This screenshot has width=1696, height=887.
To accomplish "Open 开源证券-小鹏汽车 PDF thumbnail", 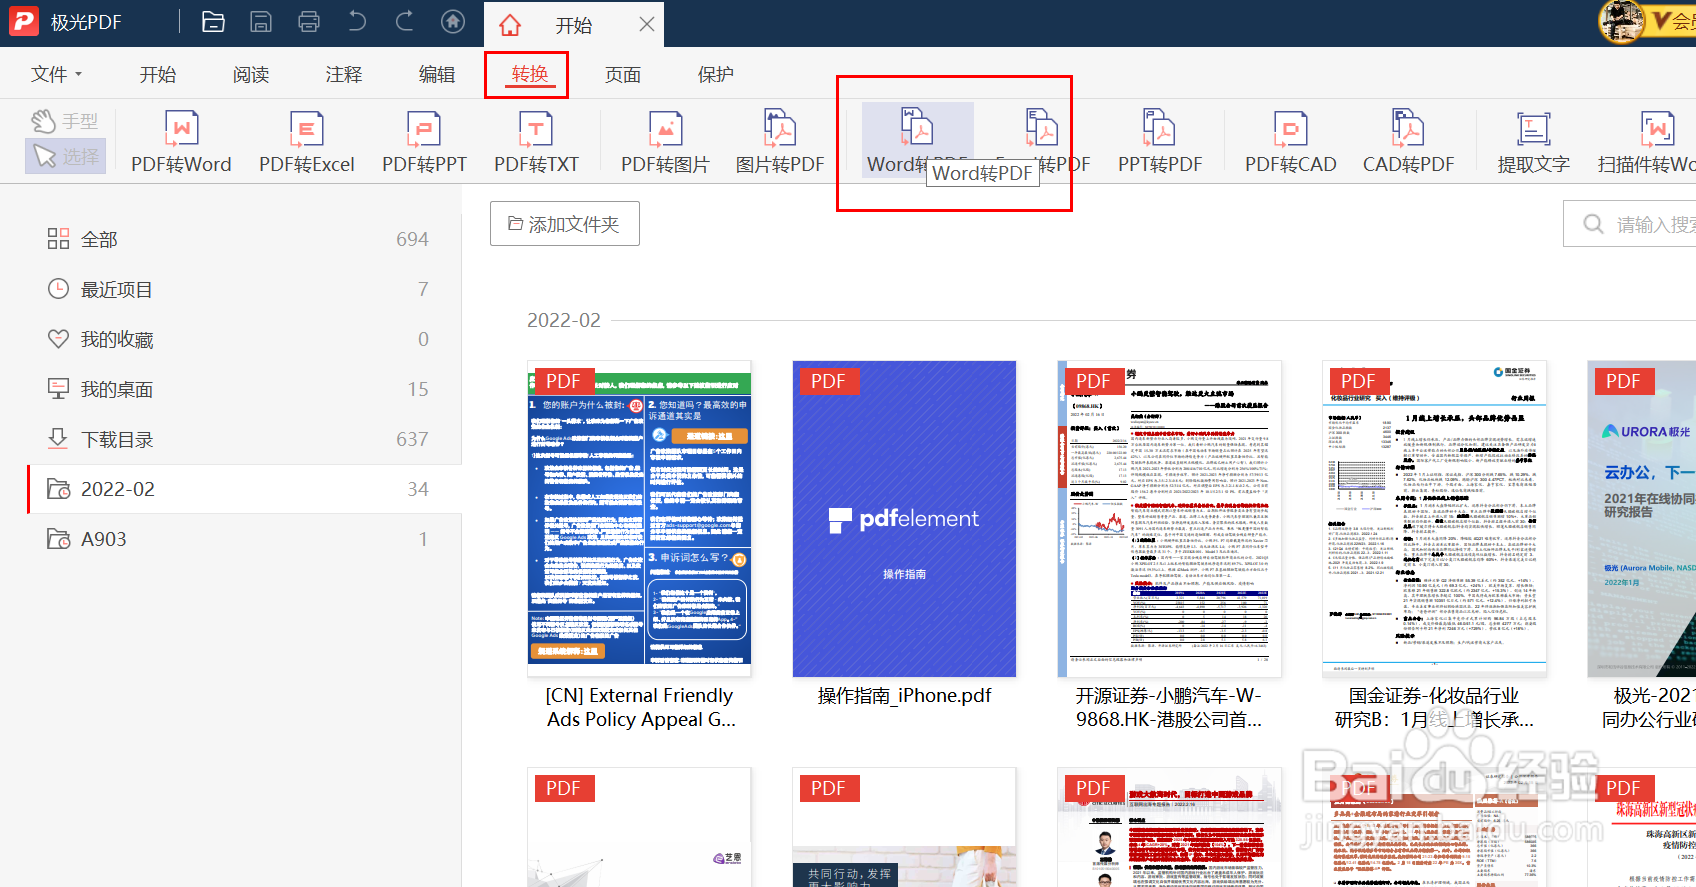I will point(1169,519).
